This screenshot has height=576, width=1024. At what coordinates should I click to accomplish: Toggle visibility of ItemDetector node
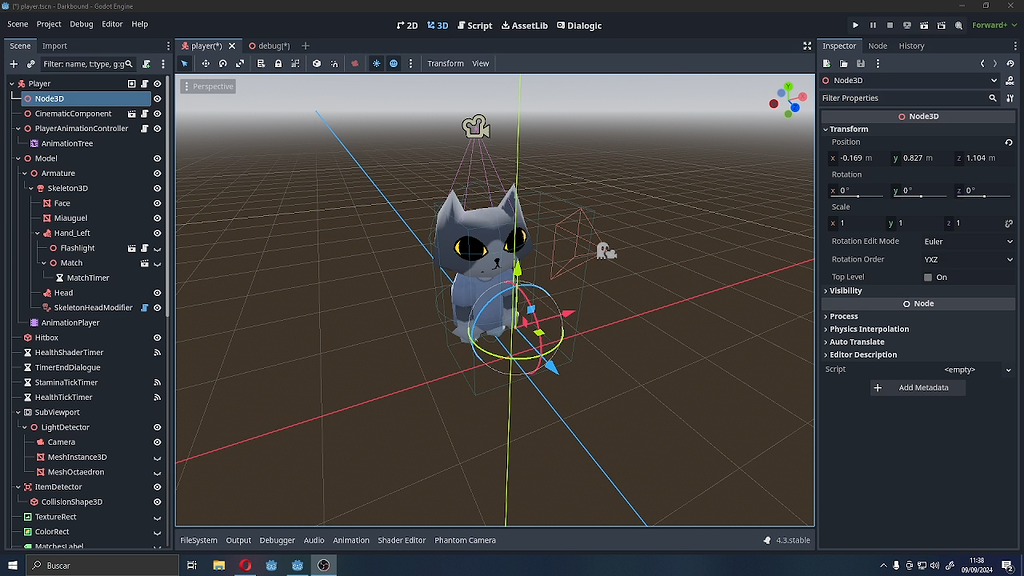pos(157,487)
